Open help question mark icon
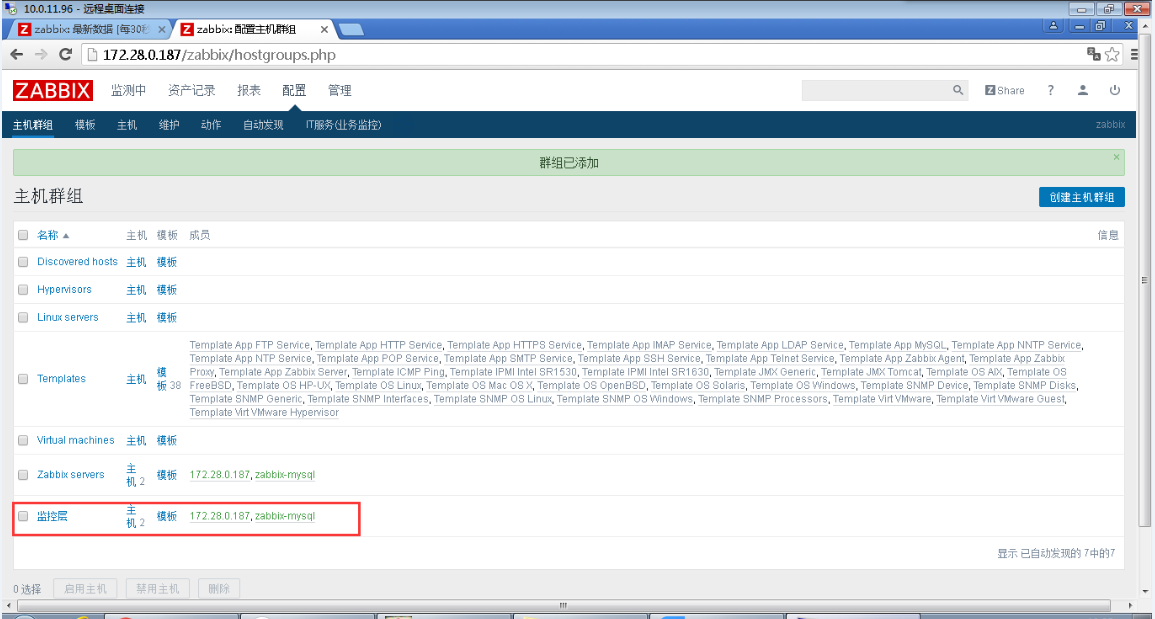Image resolution: width=1155 pixels, height=619 pixels. [x=1050, y=90]
